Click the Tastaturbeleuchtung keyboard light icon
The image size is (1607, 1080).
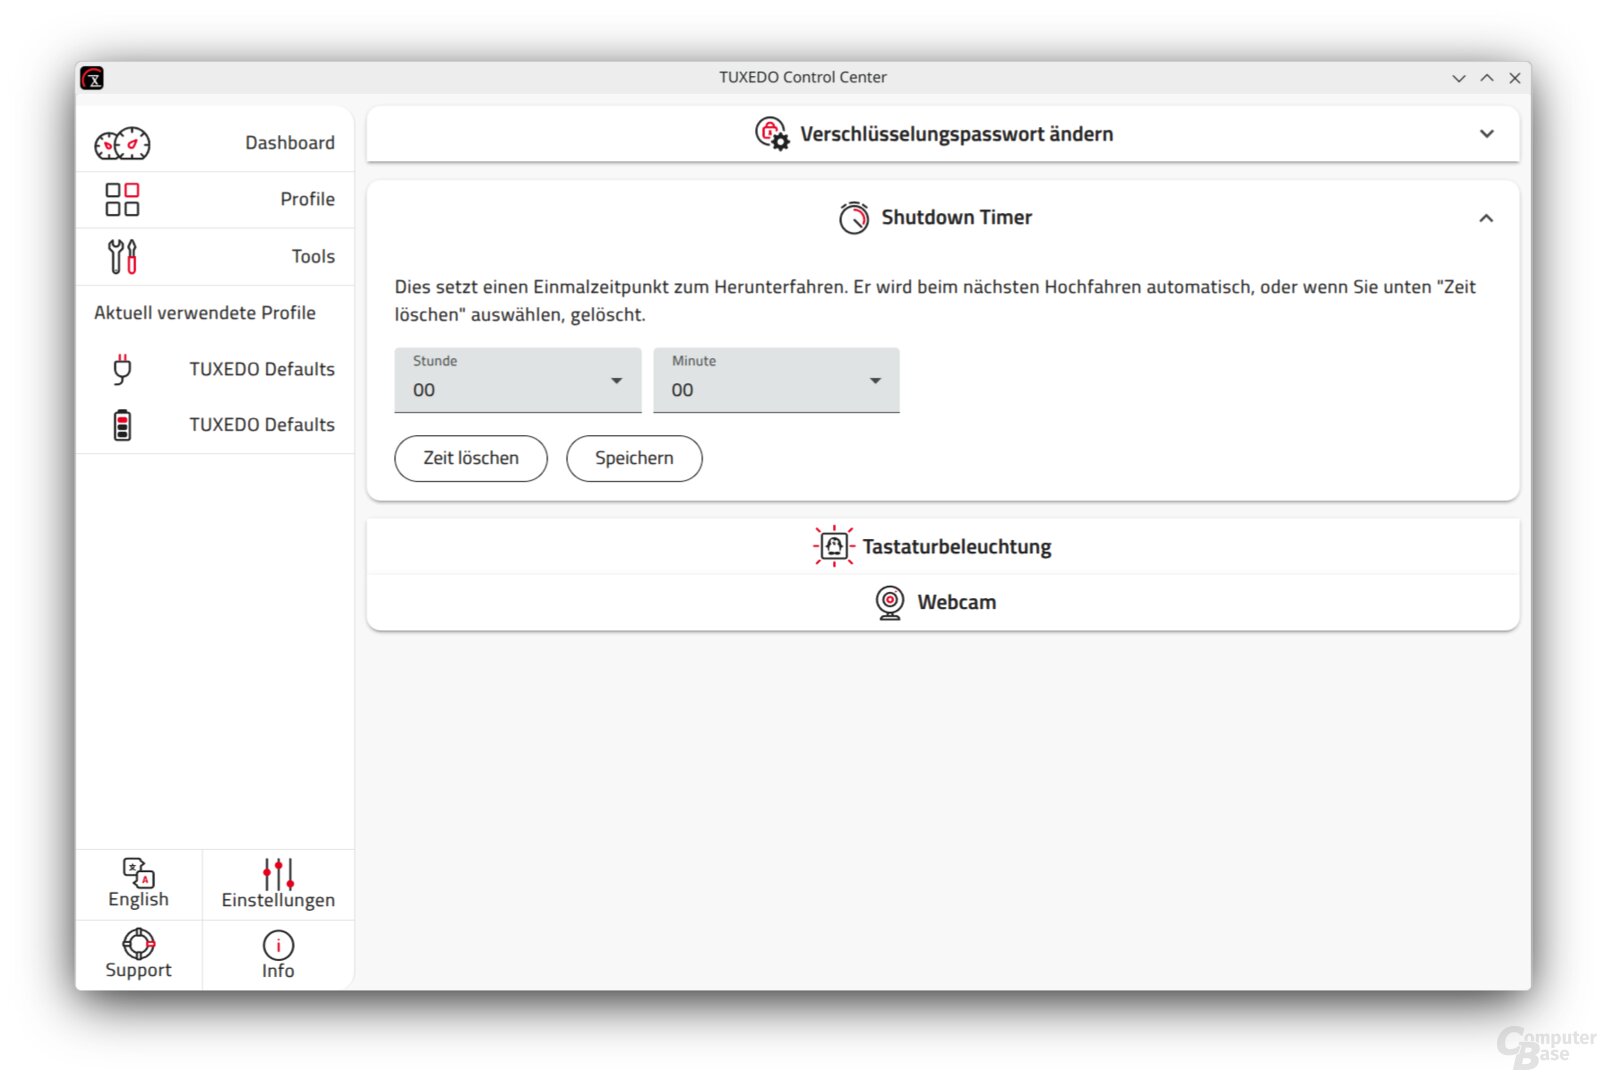(833, 546)
